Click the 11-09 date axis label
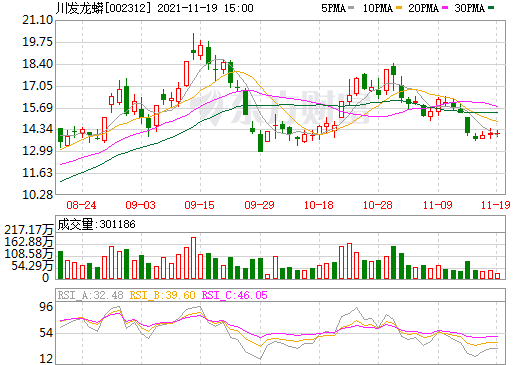The image size is (520, 365). 438,205
